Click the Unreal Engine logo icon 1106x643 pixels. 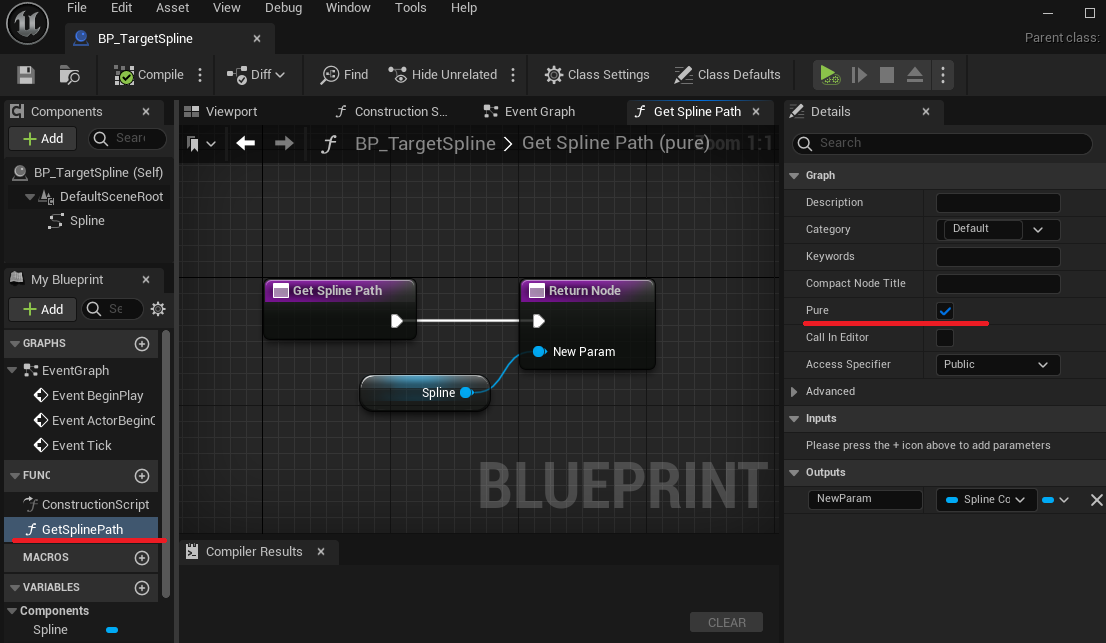[28, 23]
